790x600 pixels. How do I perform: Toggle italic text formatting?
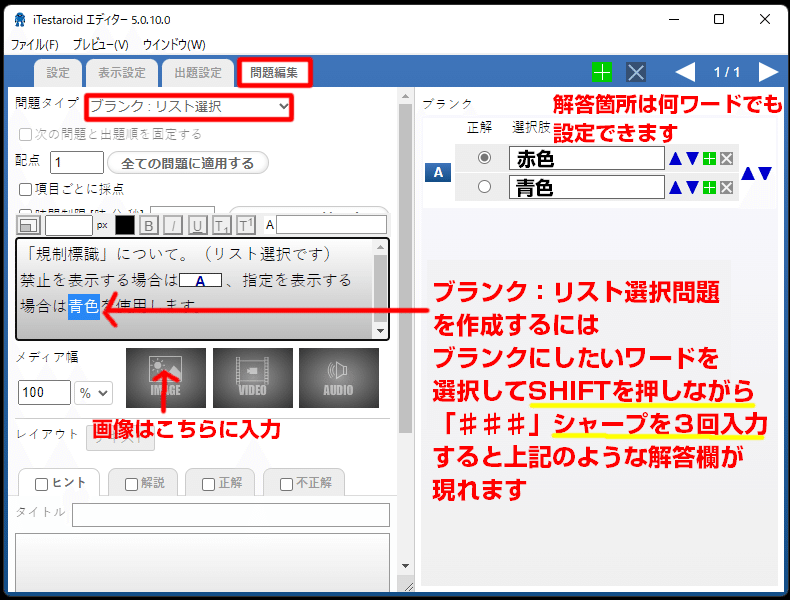[x=173, y=225]
